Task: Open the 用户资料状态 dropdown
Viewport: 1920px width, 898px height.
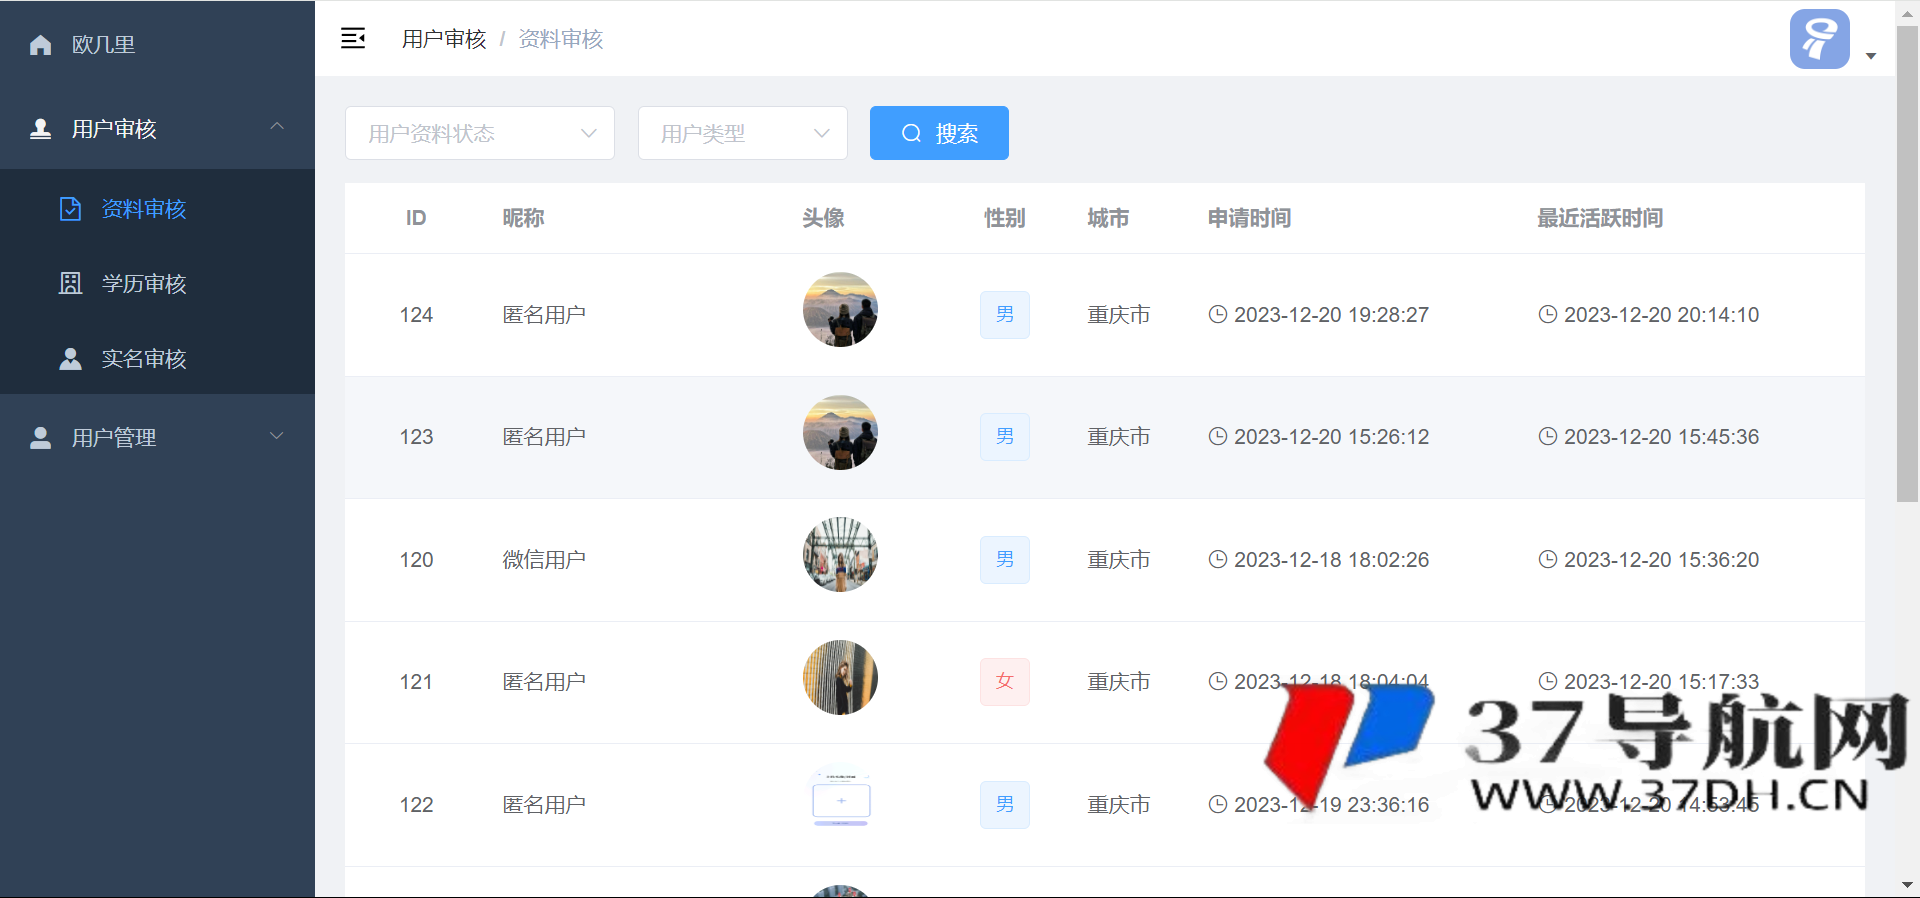Action: click(x=480, y=133)
